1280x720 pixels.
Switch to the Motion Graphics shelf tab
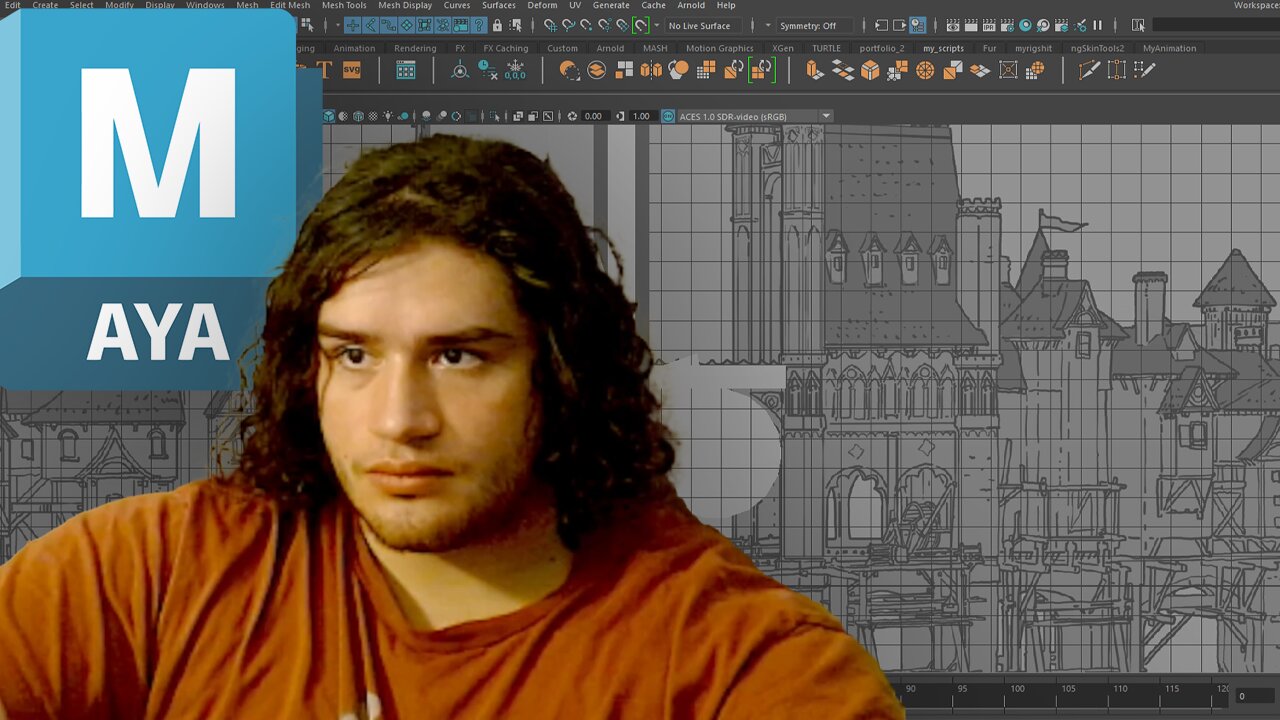click(719, 48)
